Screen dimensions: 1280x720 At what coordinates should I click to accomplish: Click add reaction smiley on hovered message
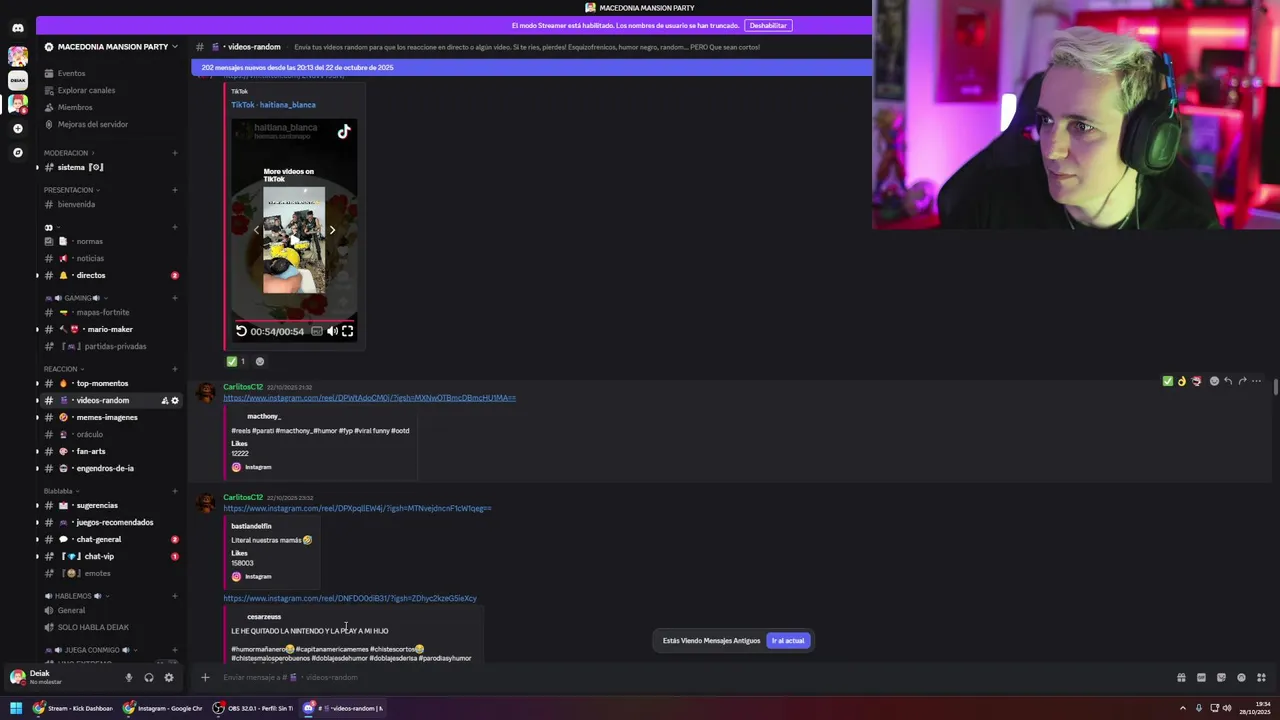pos(1214,381)
